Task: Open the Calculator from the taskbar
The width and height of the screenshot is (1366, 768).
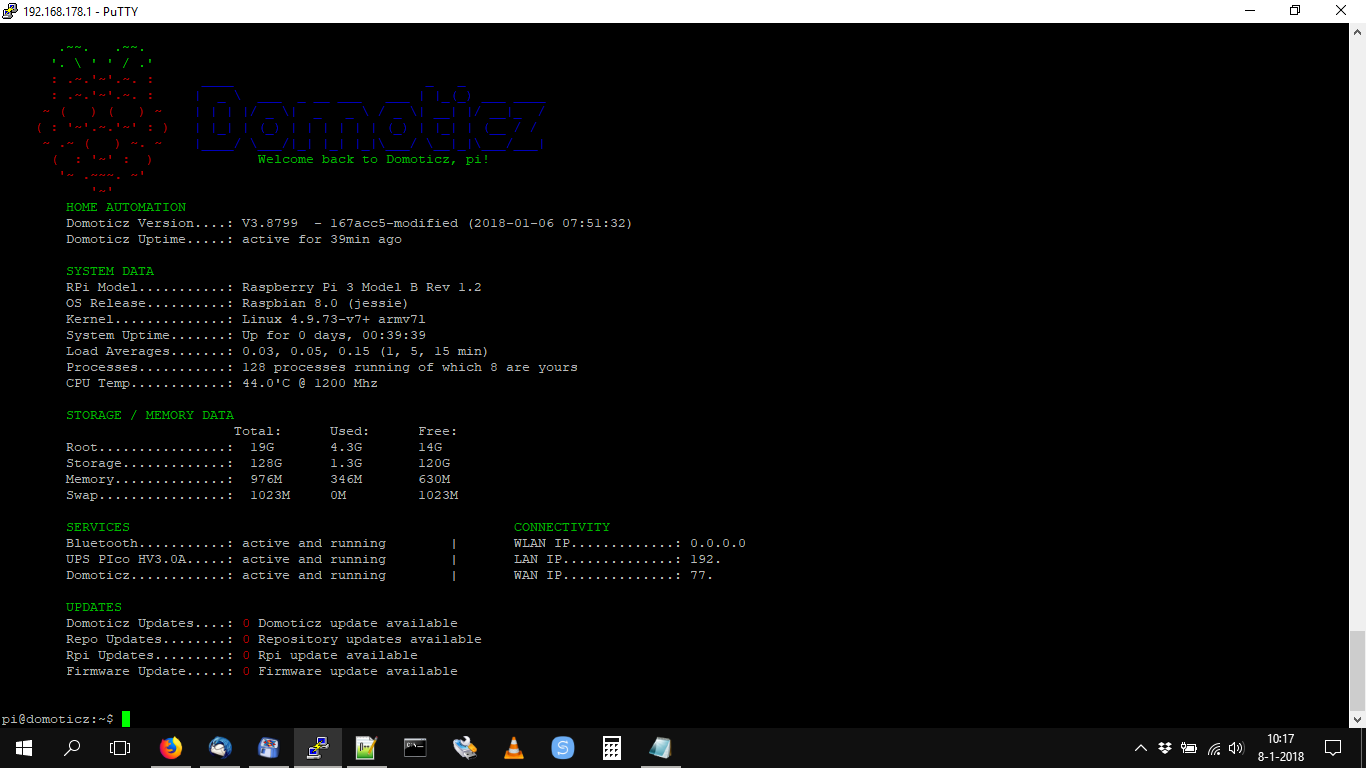Action: pos(612,747)
